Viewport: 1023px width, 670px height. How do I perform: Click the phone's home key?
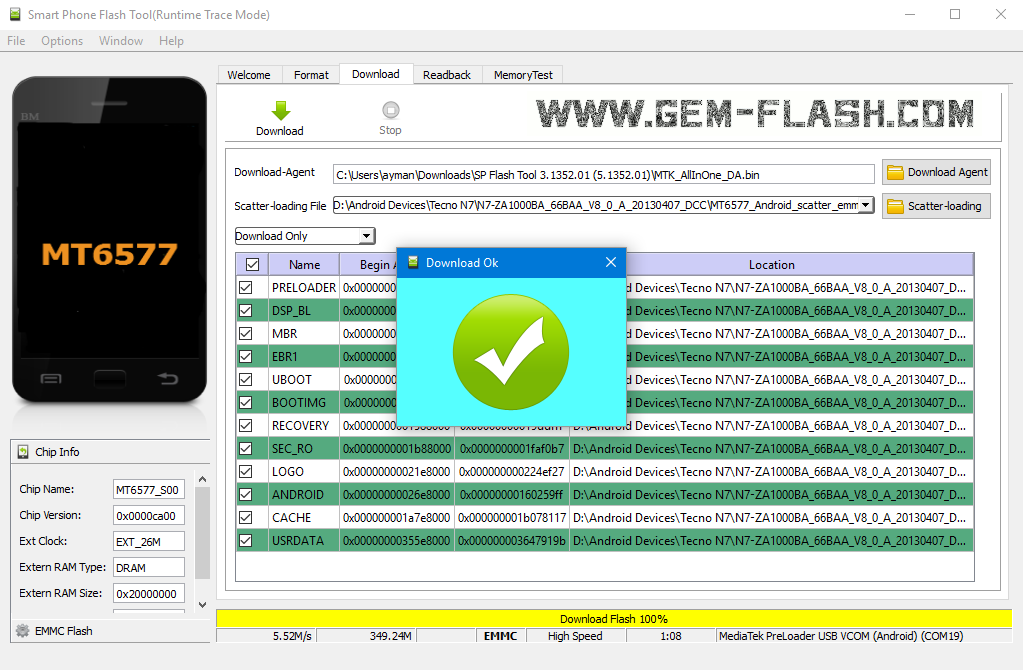click(x=110, y=378)
